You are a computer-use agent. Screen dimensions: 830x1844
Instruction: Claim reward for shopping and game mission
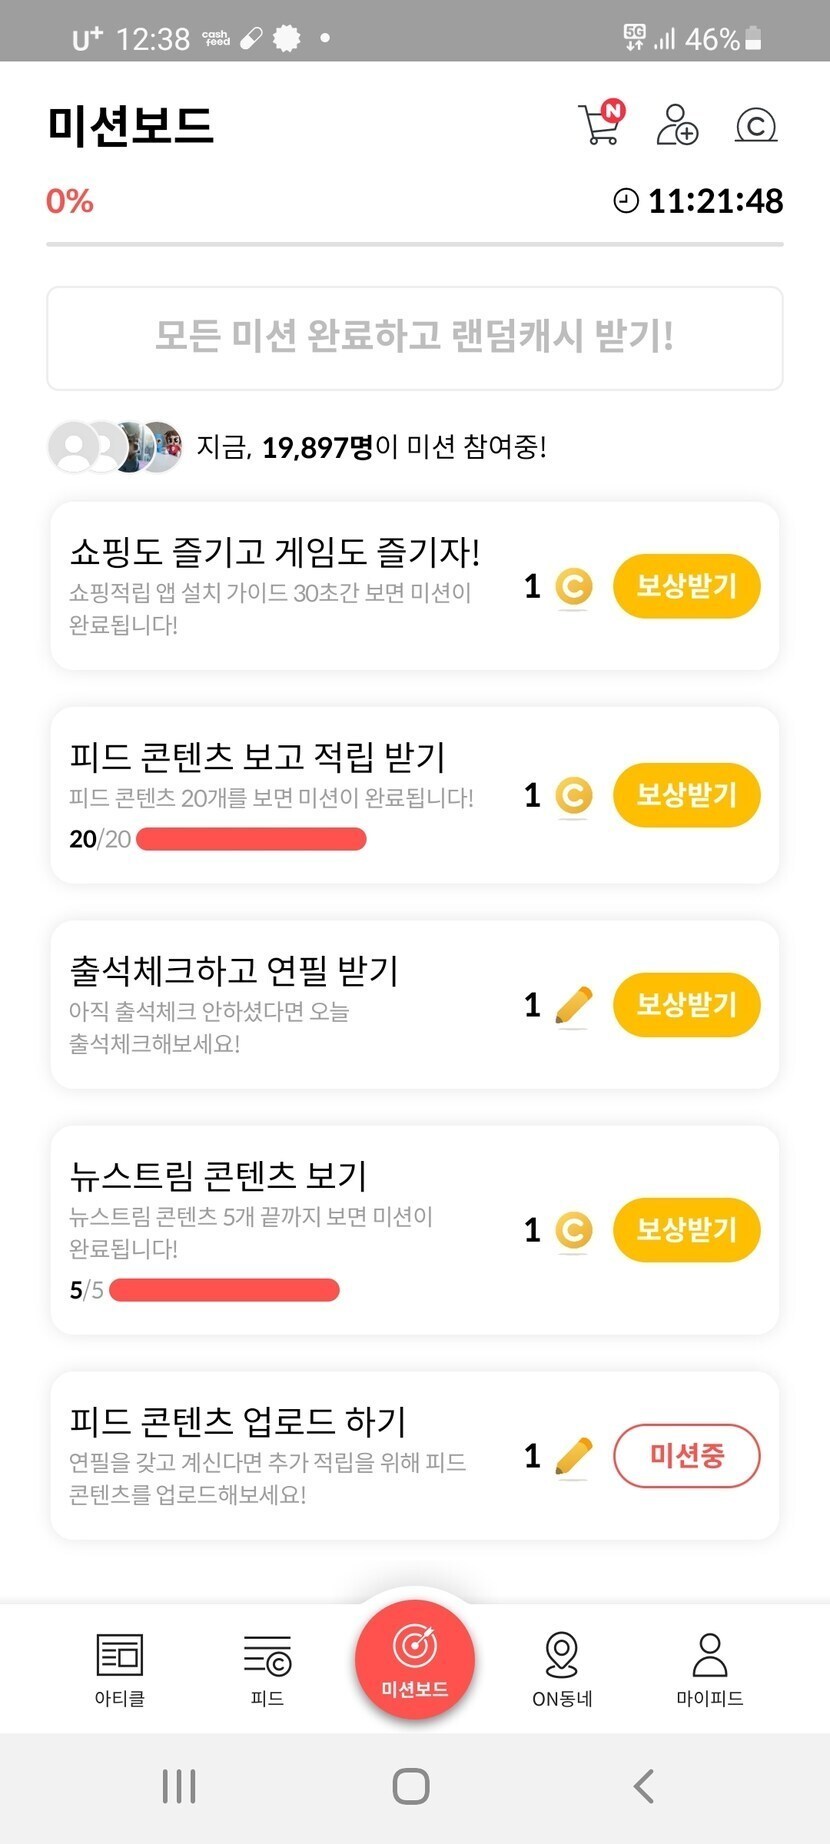point(686,586)
